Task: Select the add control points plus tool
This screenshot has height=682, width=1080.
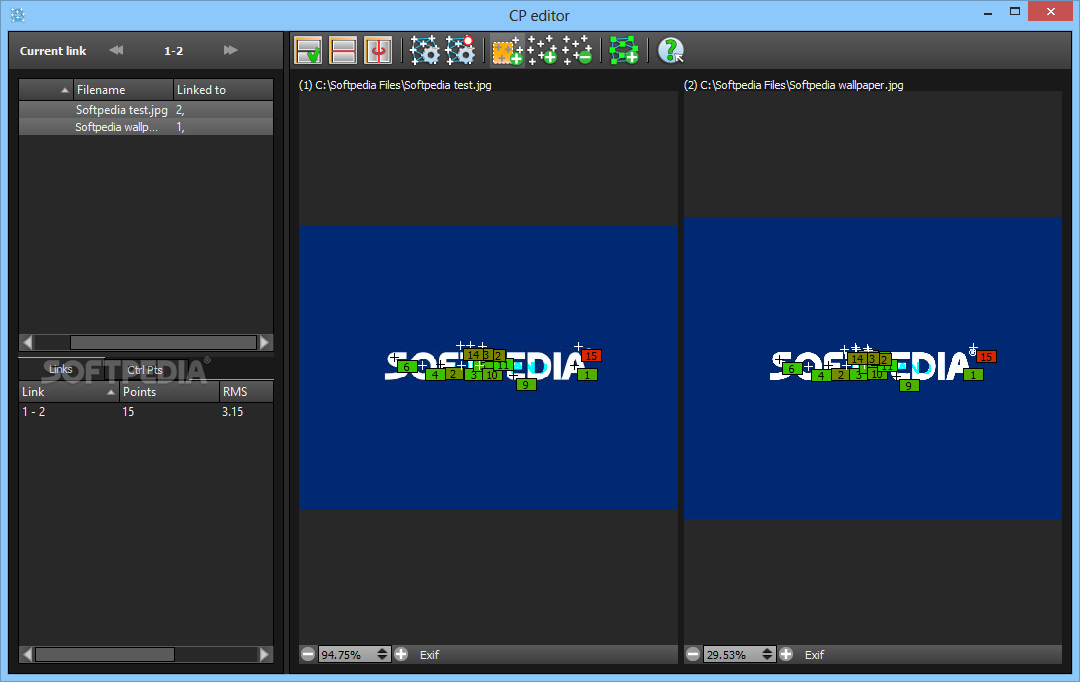Action: click(542, 50)
